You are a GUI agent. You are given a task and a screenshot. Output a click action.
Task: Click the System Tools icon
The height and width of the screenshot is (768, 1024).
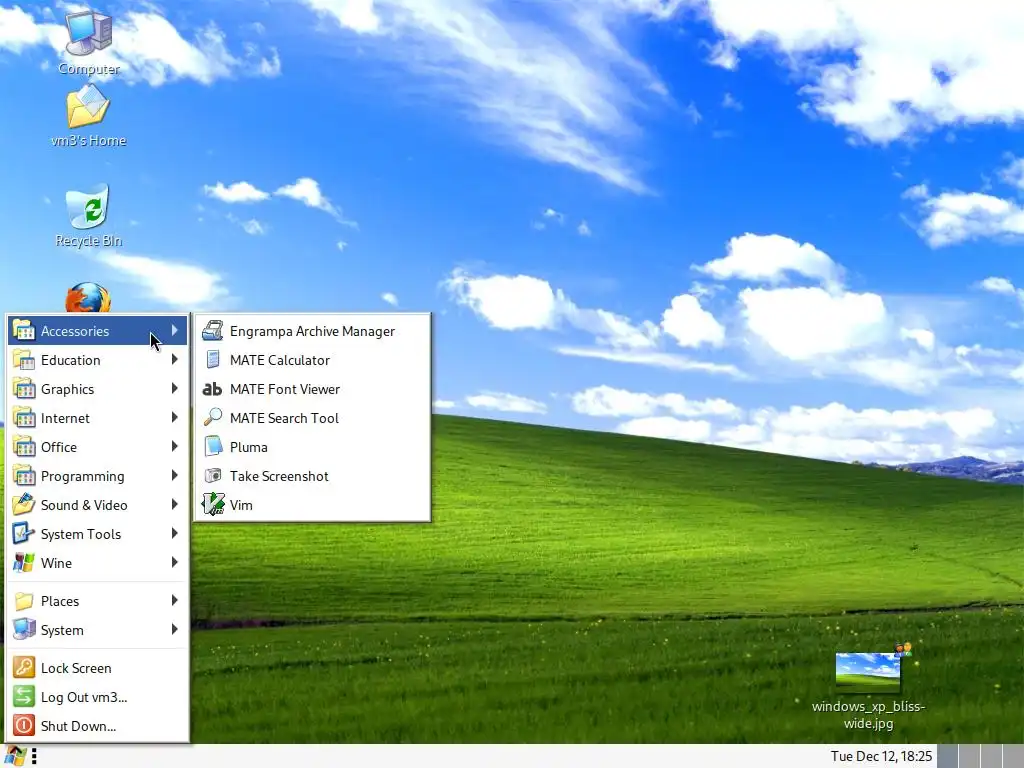[24, 534]
